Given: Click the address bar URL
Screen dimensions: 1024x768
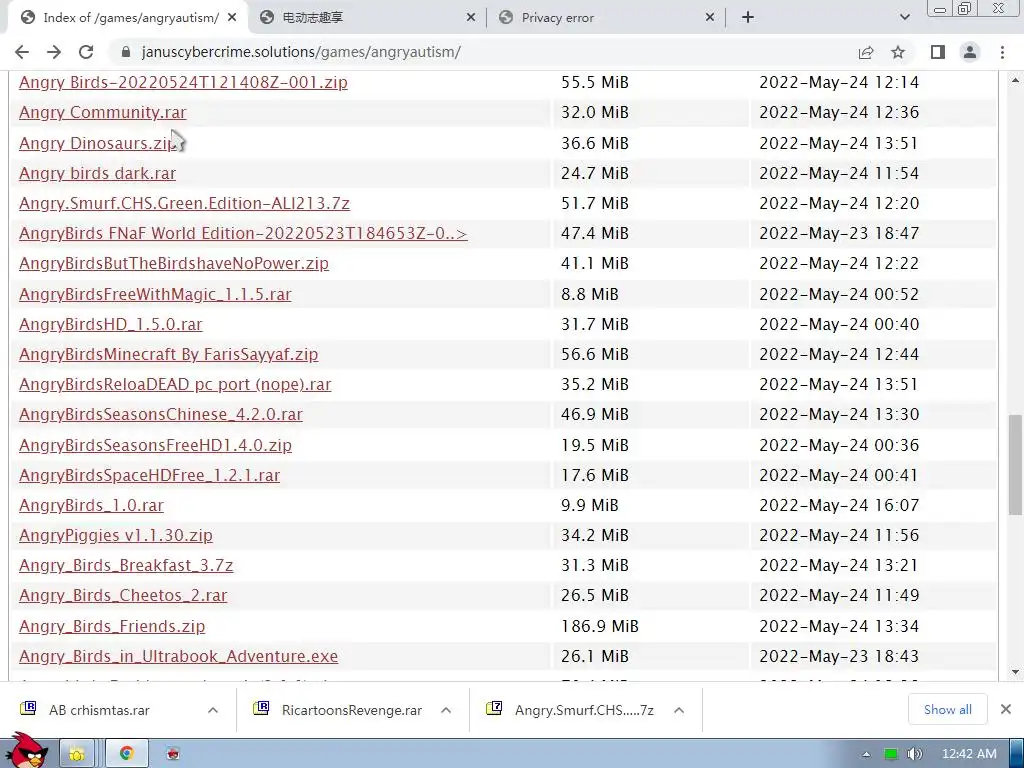Looking at the screenshot, I should tap(301, 52).
